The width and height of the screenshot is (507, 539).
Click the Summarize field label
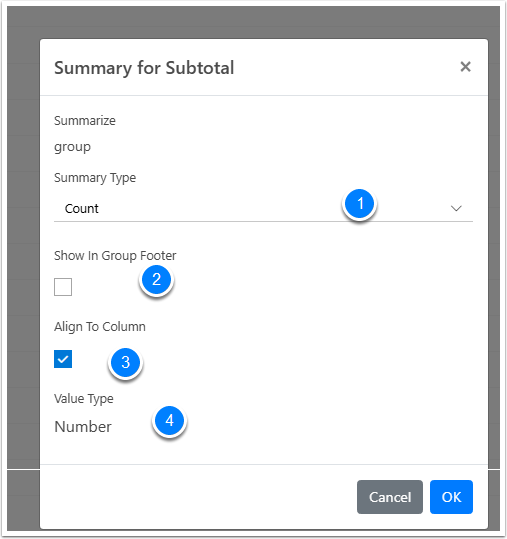click(x=85, y=121)
